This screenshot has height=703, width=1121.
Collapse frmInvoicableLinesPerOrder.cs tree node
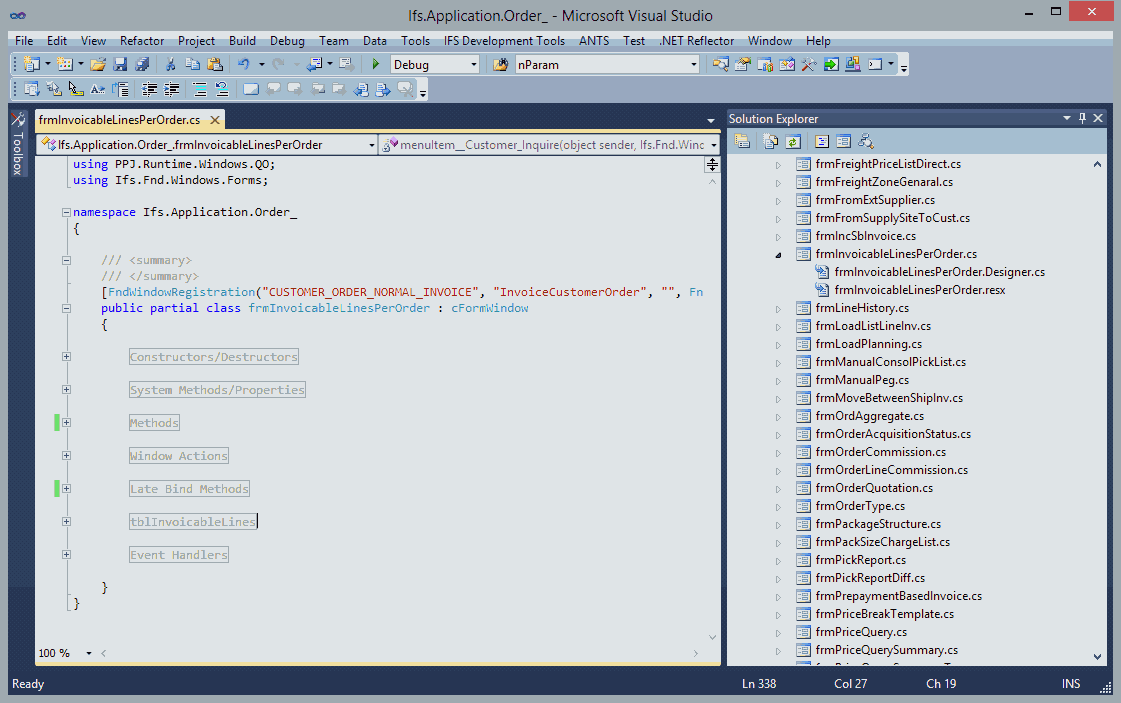click(x=778, y=255)
